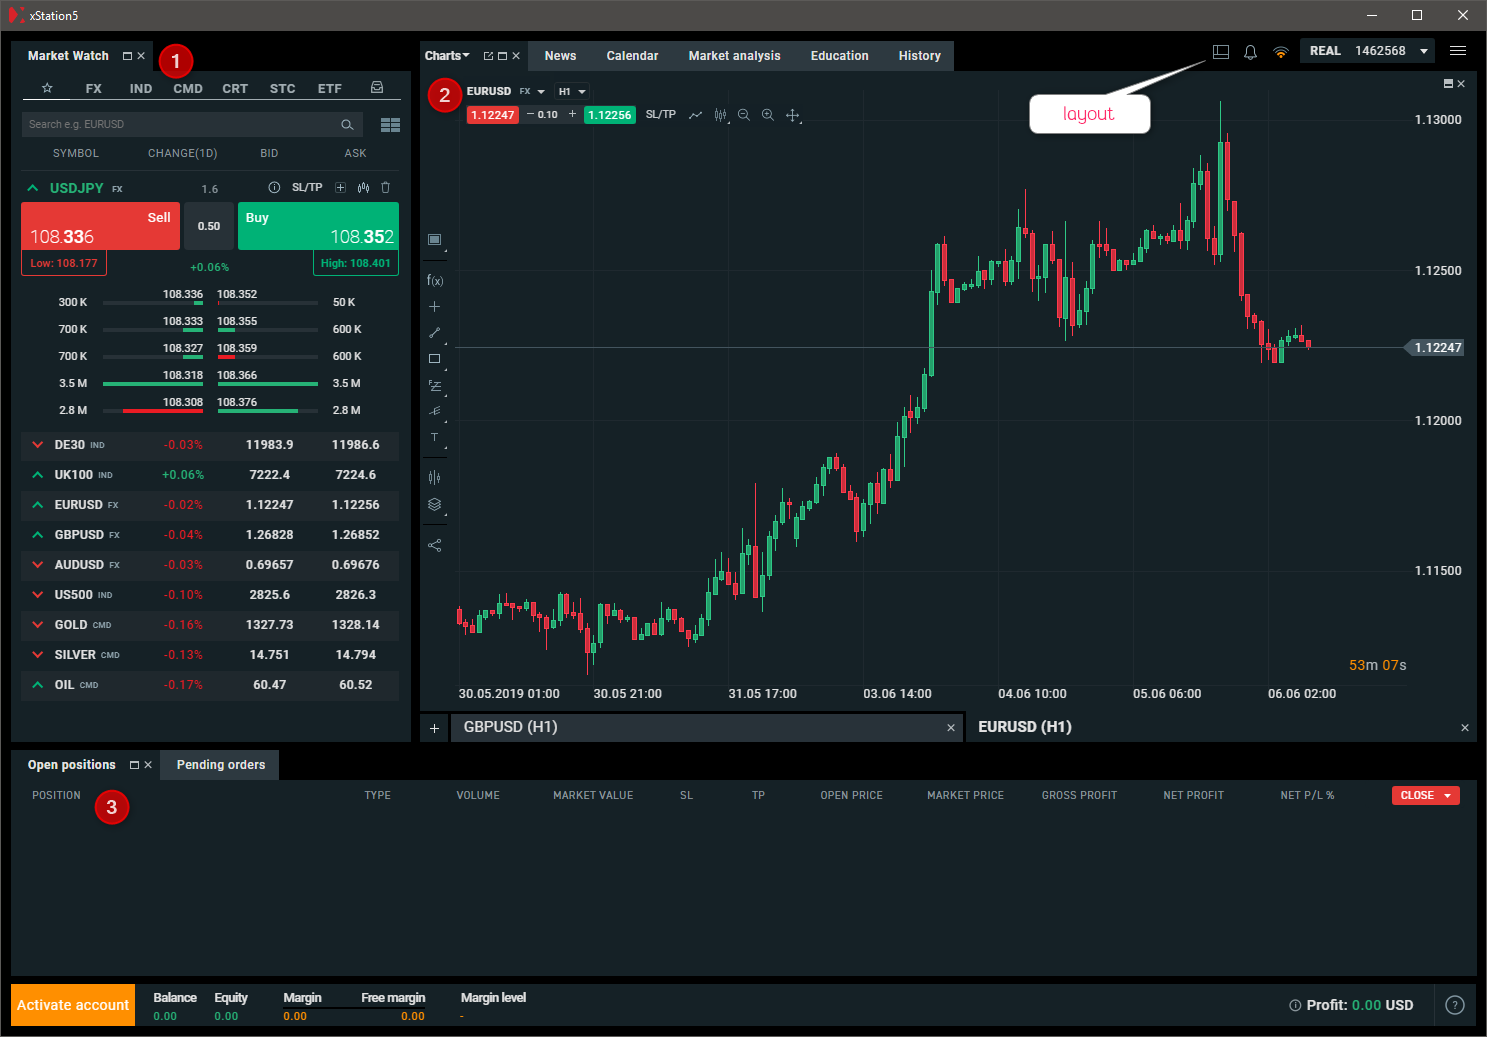The width and height of the screenshot is (1487, 1037).
Task: Open the REAL 1462568 account dropdown
Action: 1367,51
